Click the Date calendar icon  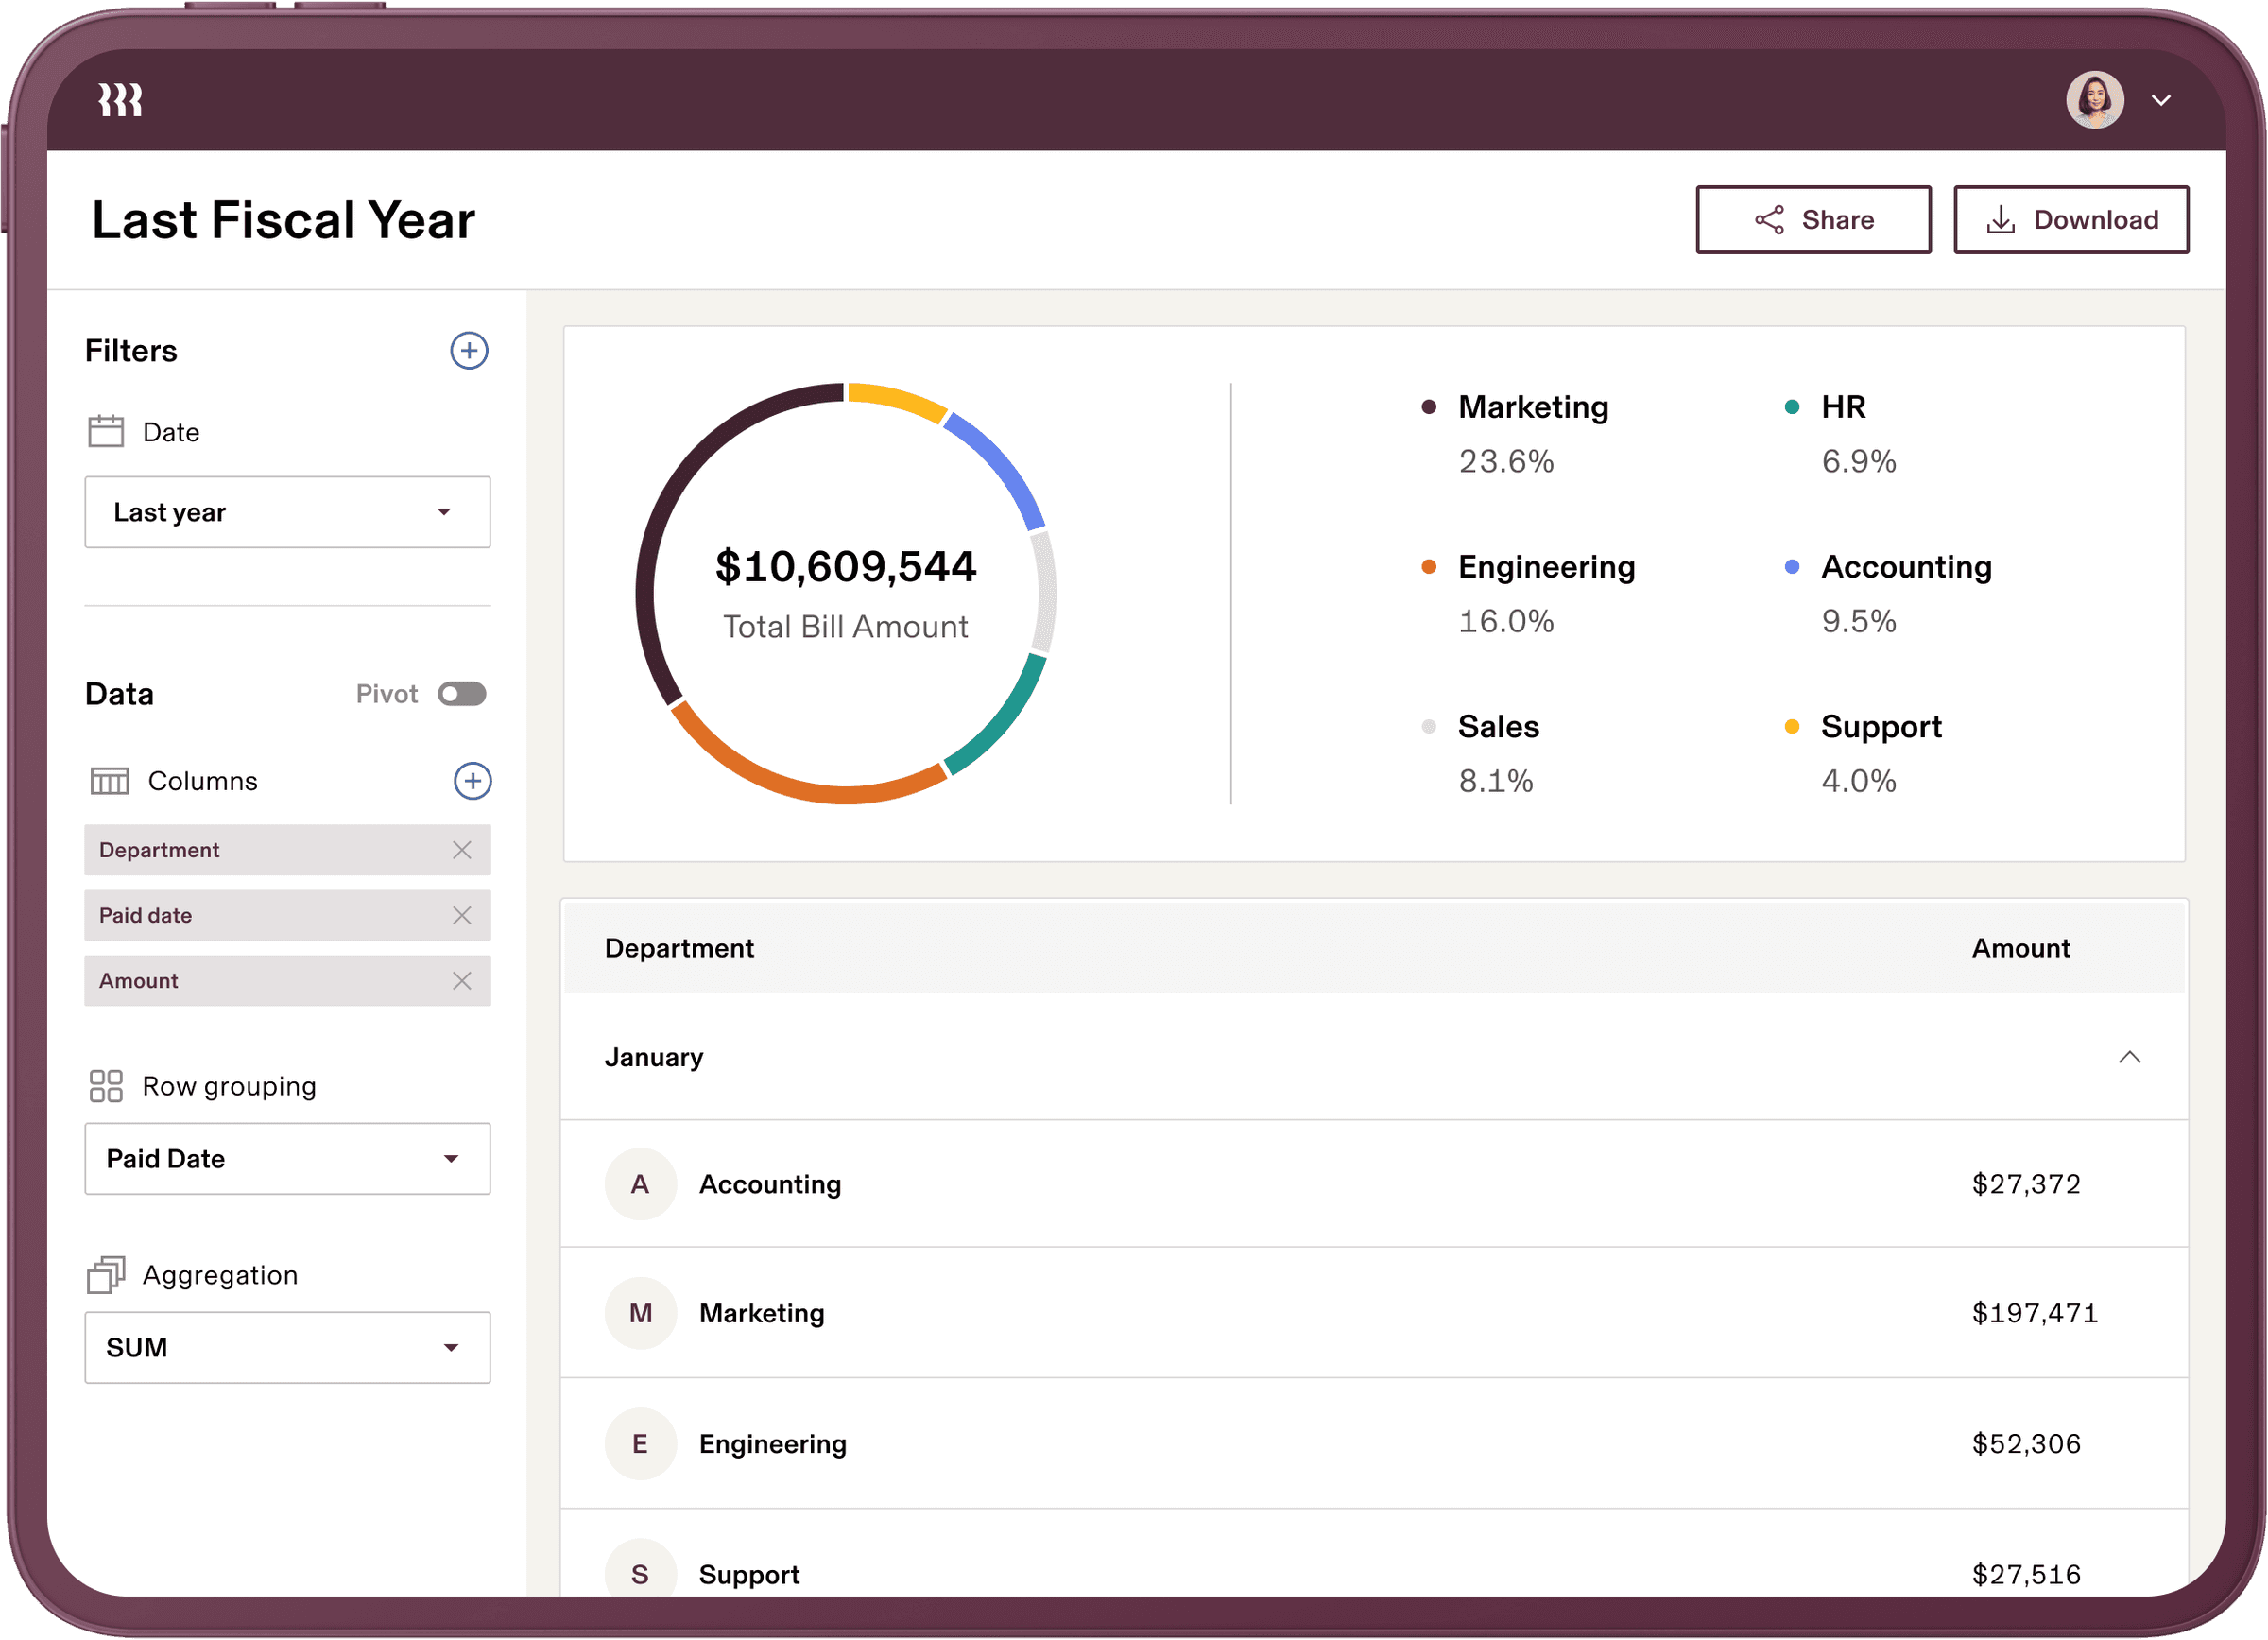coord(106,432)
